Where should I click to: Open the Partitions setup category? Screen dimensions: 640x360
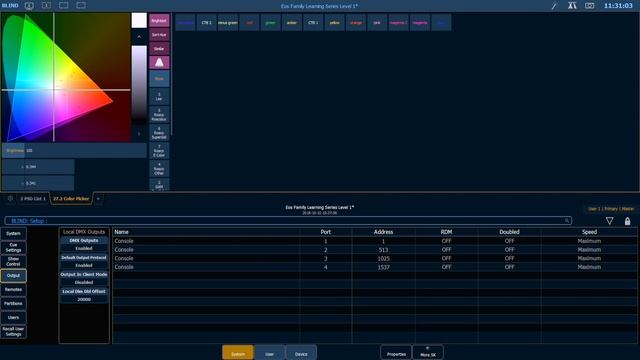click(x=13, y=303)
